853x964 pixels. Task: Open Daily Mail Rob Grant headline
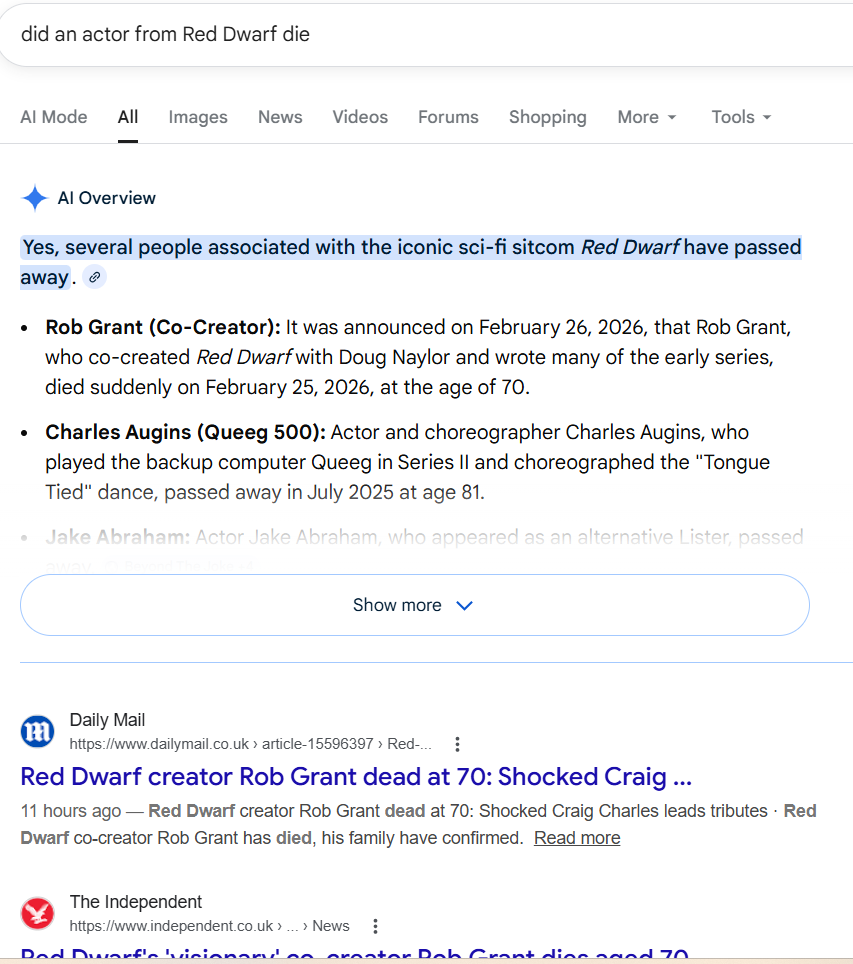[x=356, y=777]
